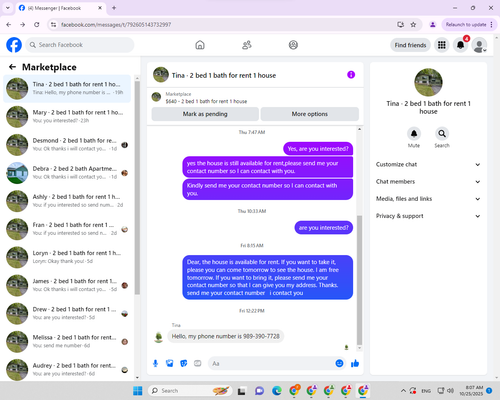Choose a sticker icon
Viewport: 500px width, 400px height.
[x=184, y=363]
